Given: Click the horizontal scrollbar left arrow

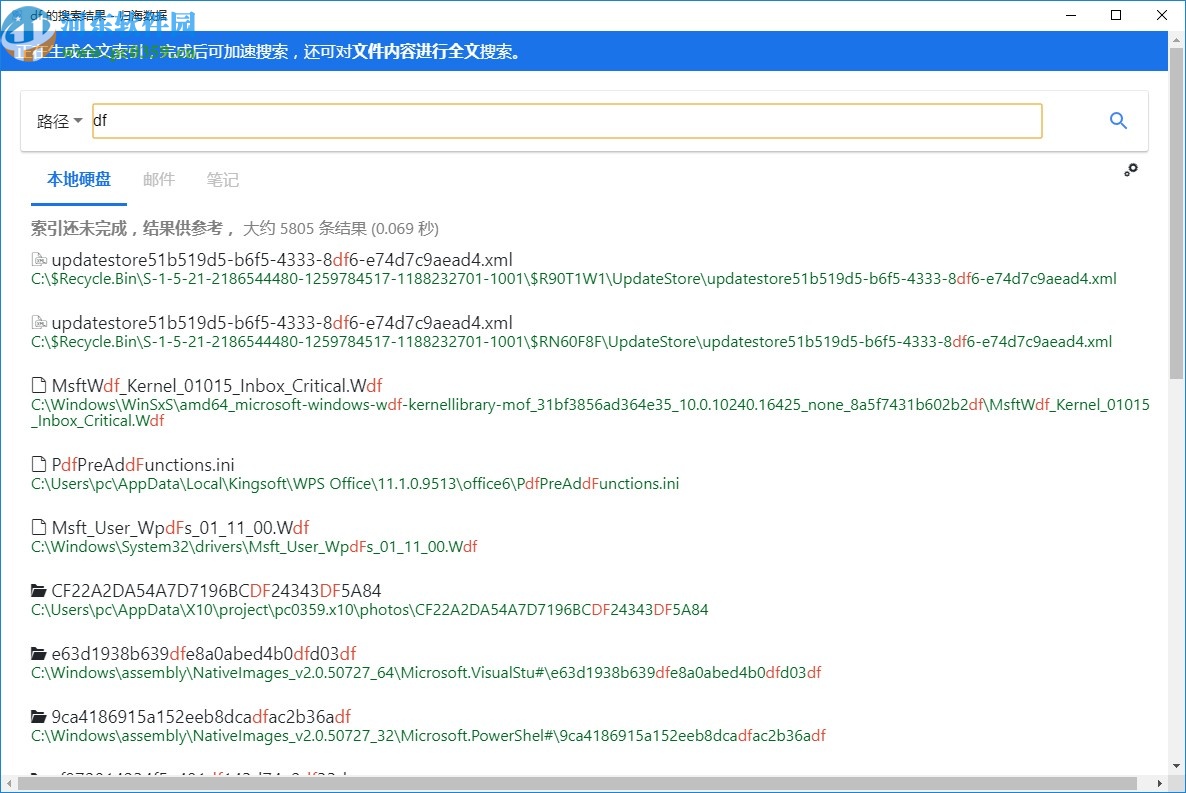Looking at the screenshot, I should click(x=8, y=783).
